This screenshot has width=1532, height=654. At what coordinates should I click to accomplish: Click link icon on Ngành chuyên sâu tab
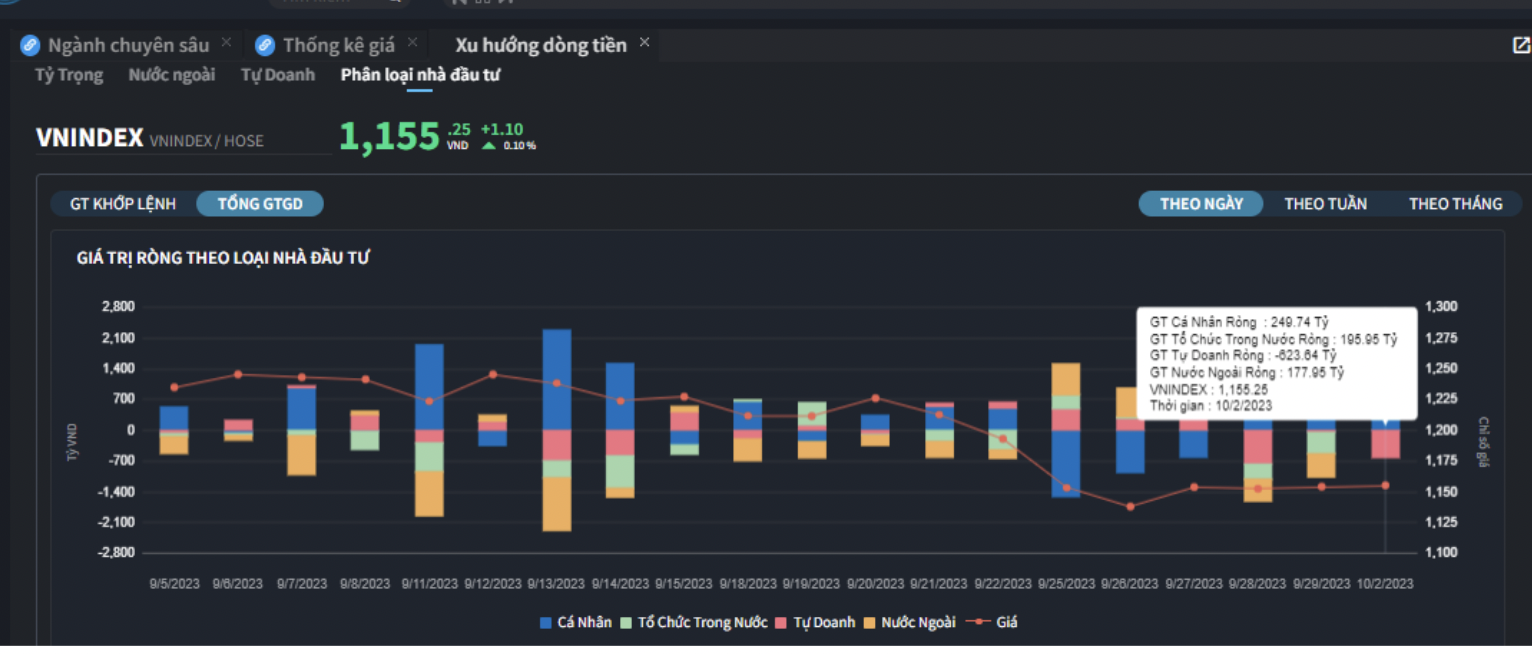30,45
